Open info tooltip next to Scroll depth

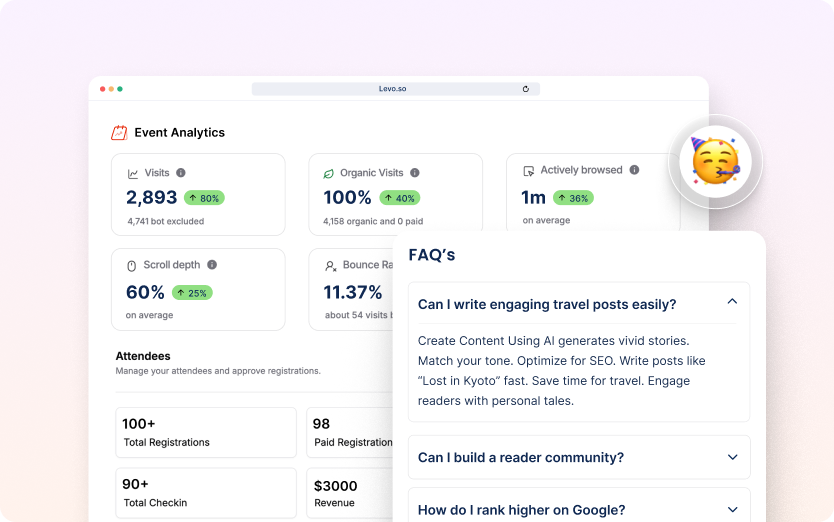click(x=212, y=265)
